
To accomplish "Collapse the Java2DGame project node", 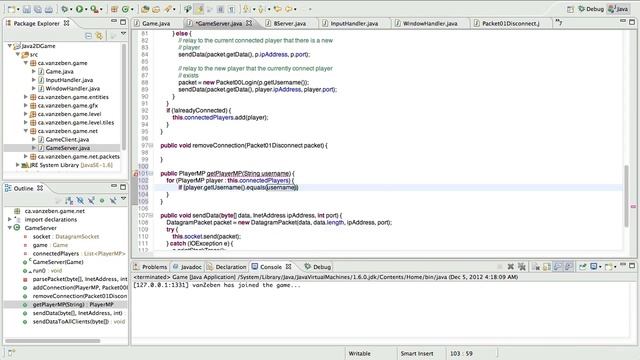I will (10, 46).
